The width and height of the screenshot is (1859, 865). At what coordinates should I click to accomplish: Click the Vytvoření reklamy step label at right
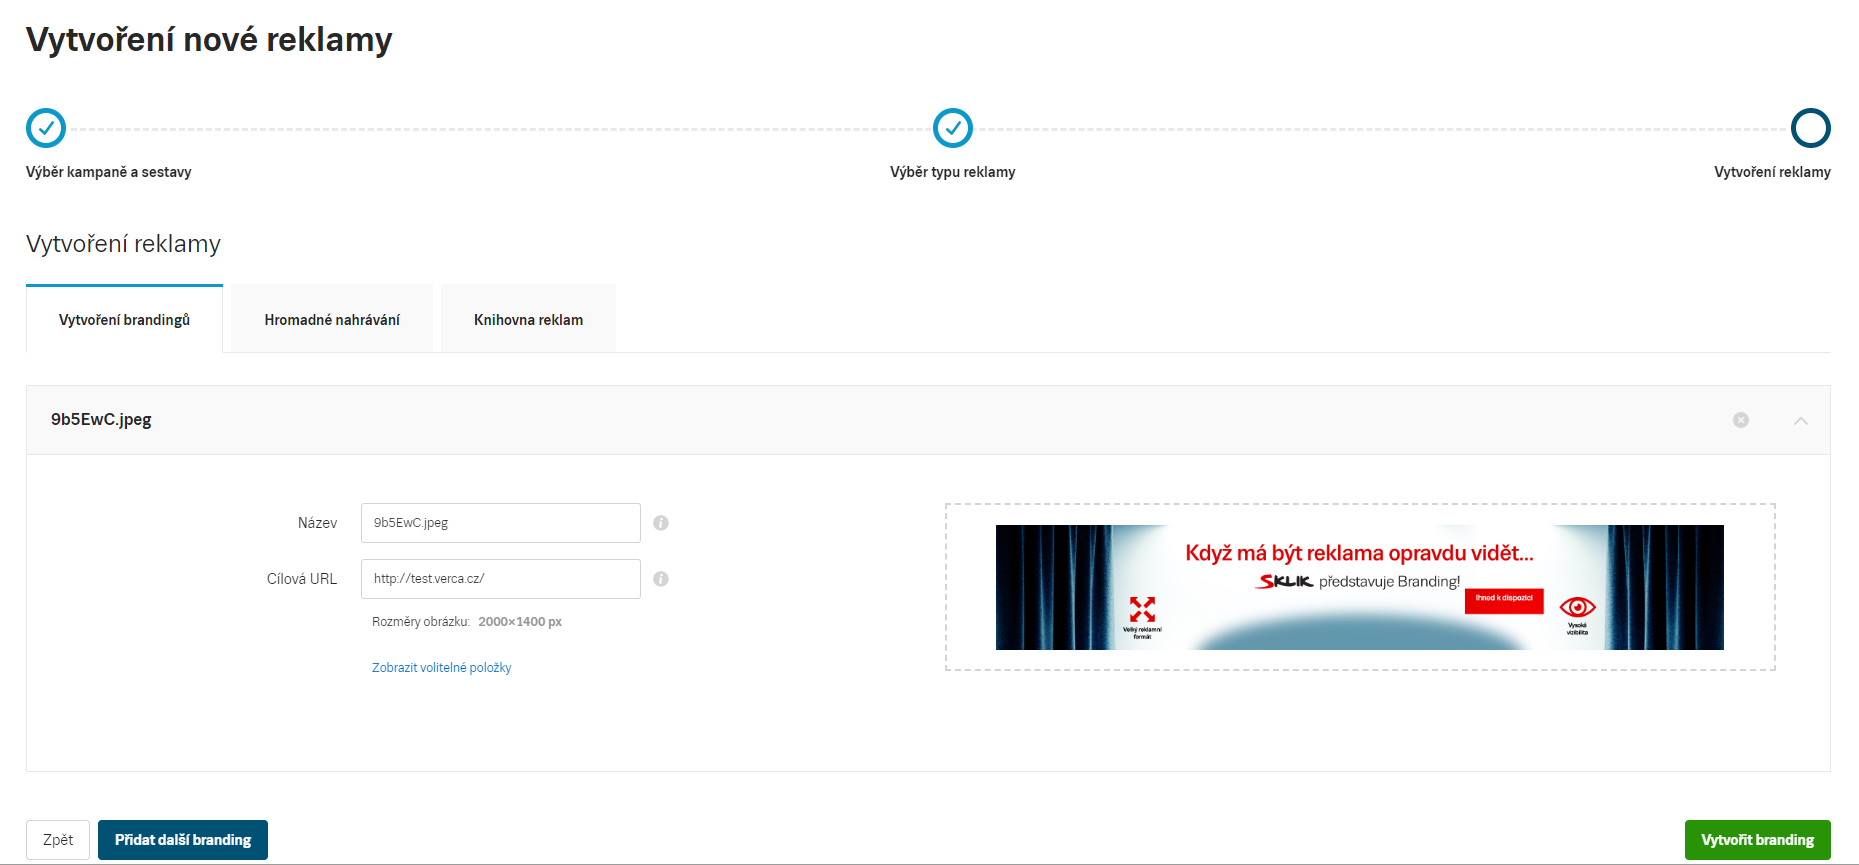click(x=1772, y=172)
